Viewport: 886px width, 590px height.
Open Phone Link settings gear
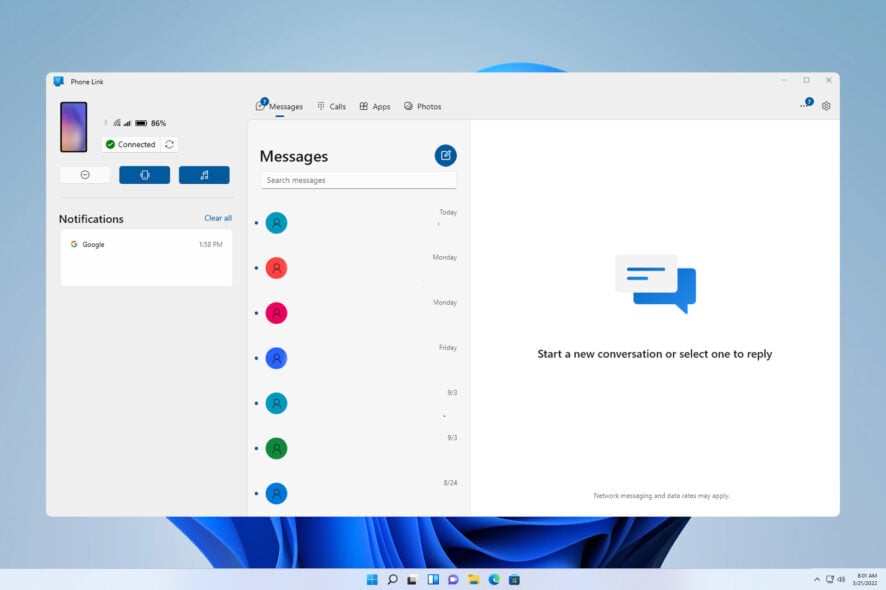tap(826, 106)
